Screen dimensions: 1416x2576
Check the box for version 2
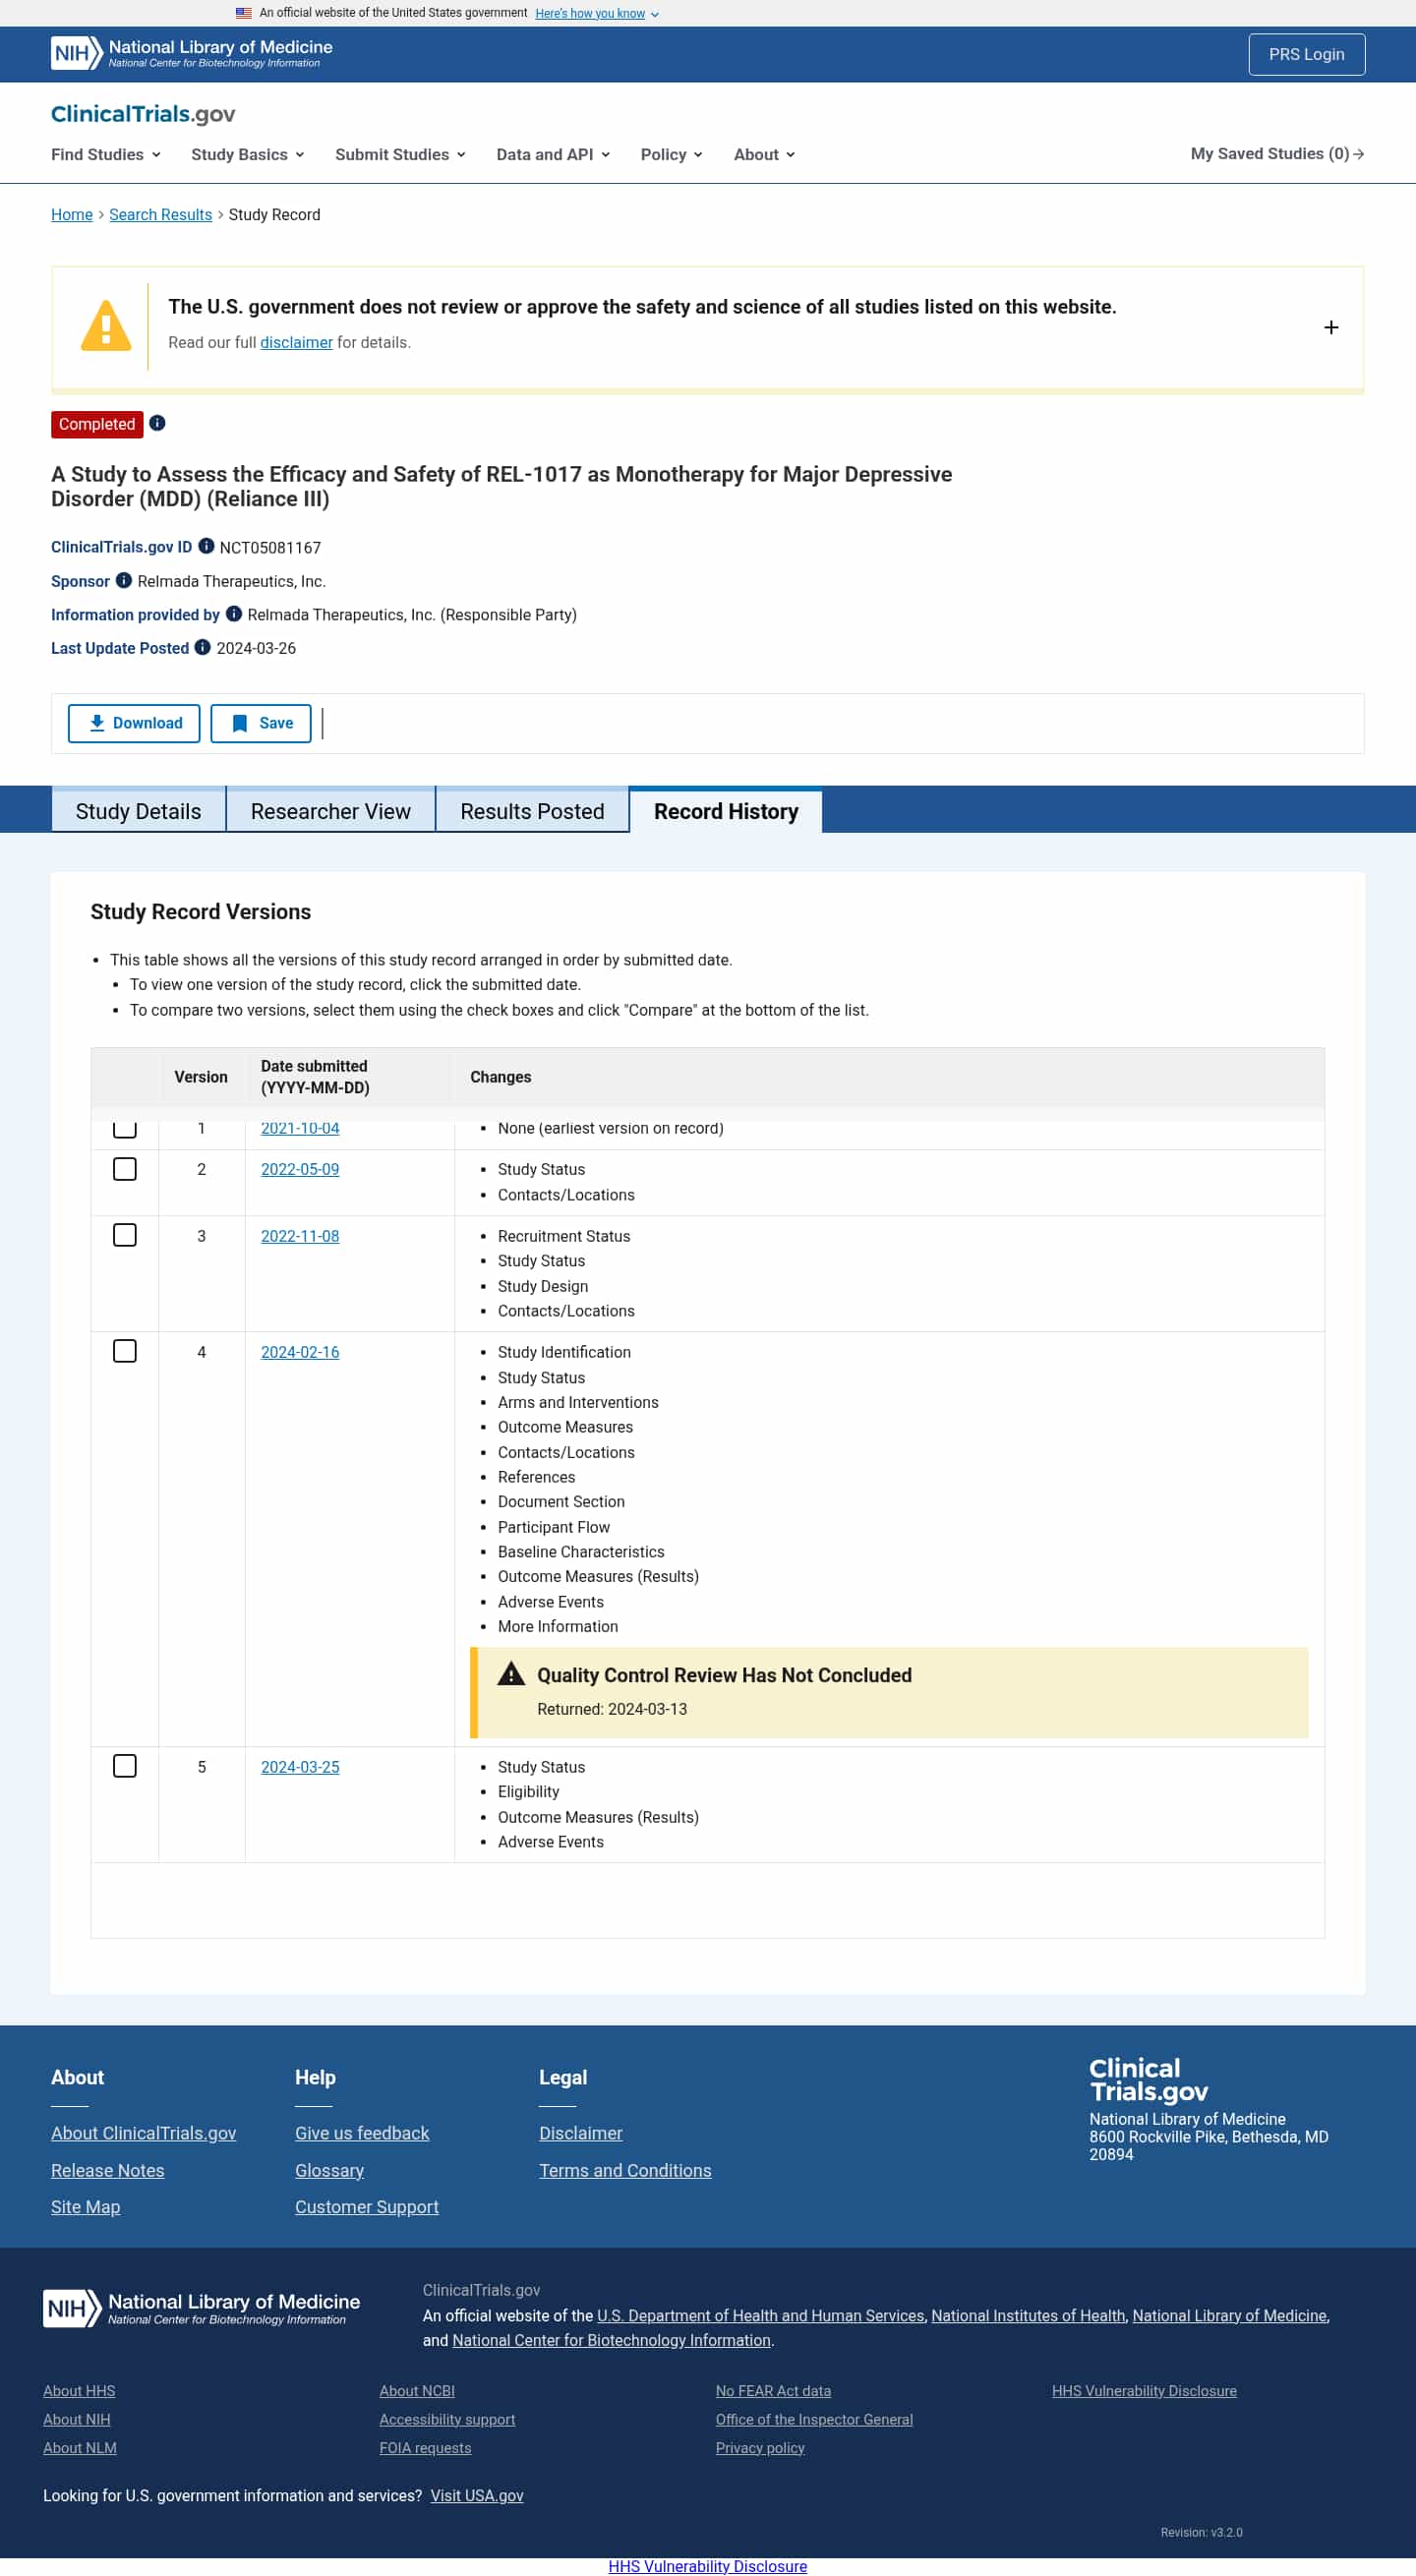(x=125, y=1169)
